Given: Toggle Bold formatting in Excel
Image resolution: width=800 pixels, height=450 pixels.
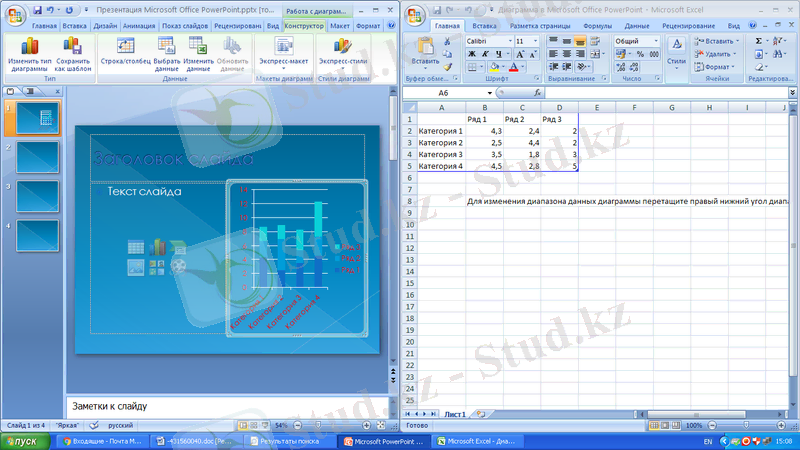Looking at the screenshot, I should tap(471, 54).
